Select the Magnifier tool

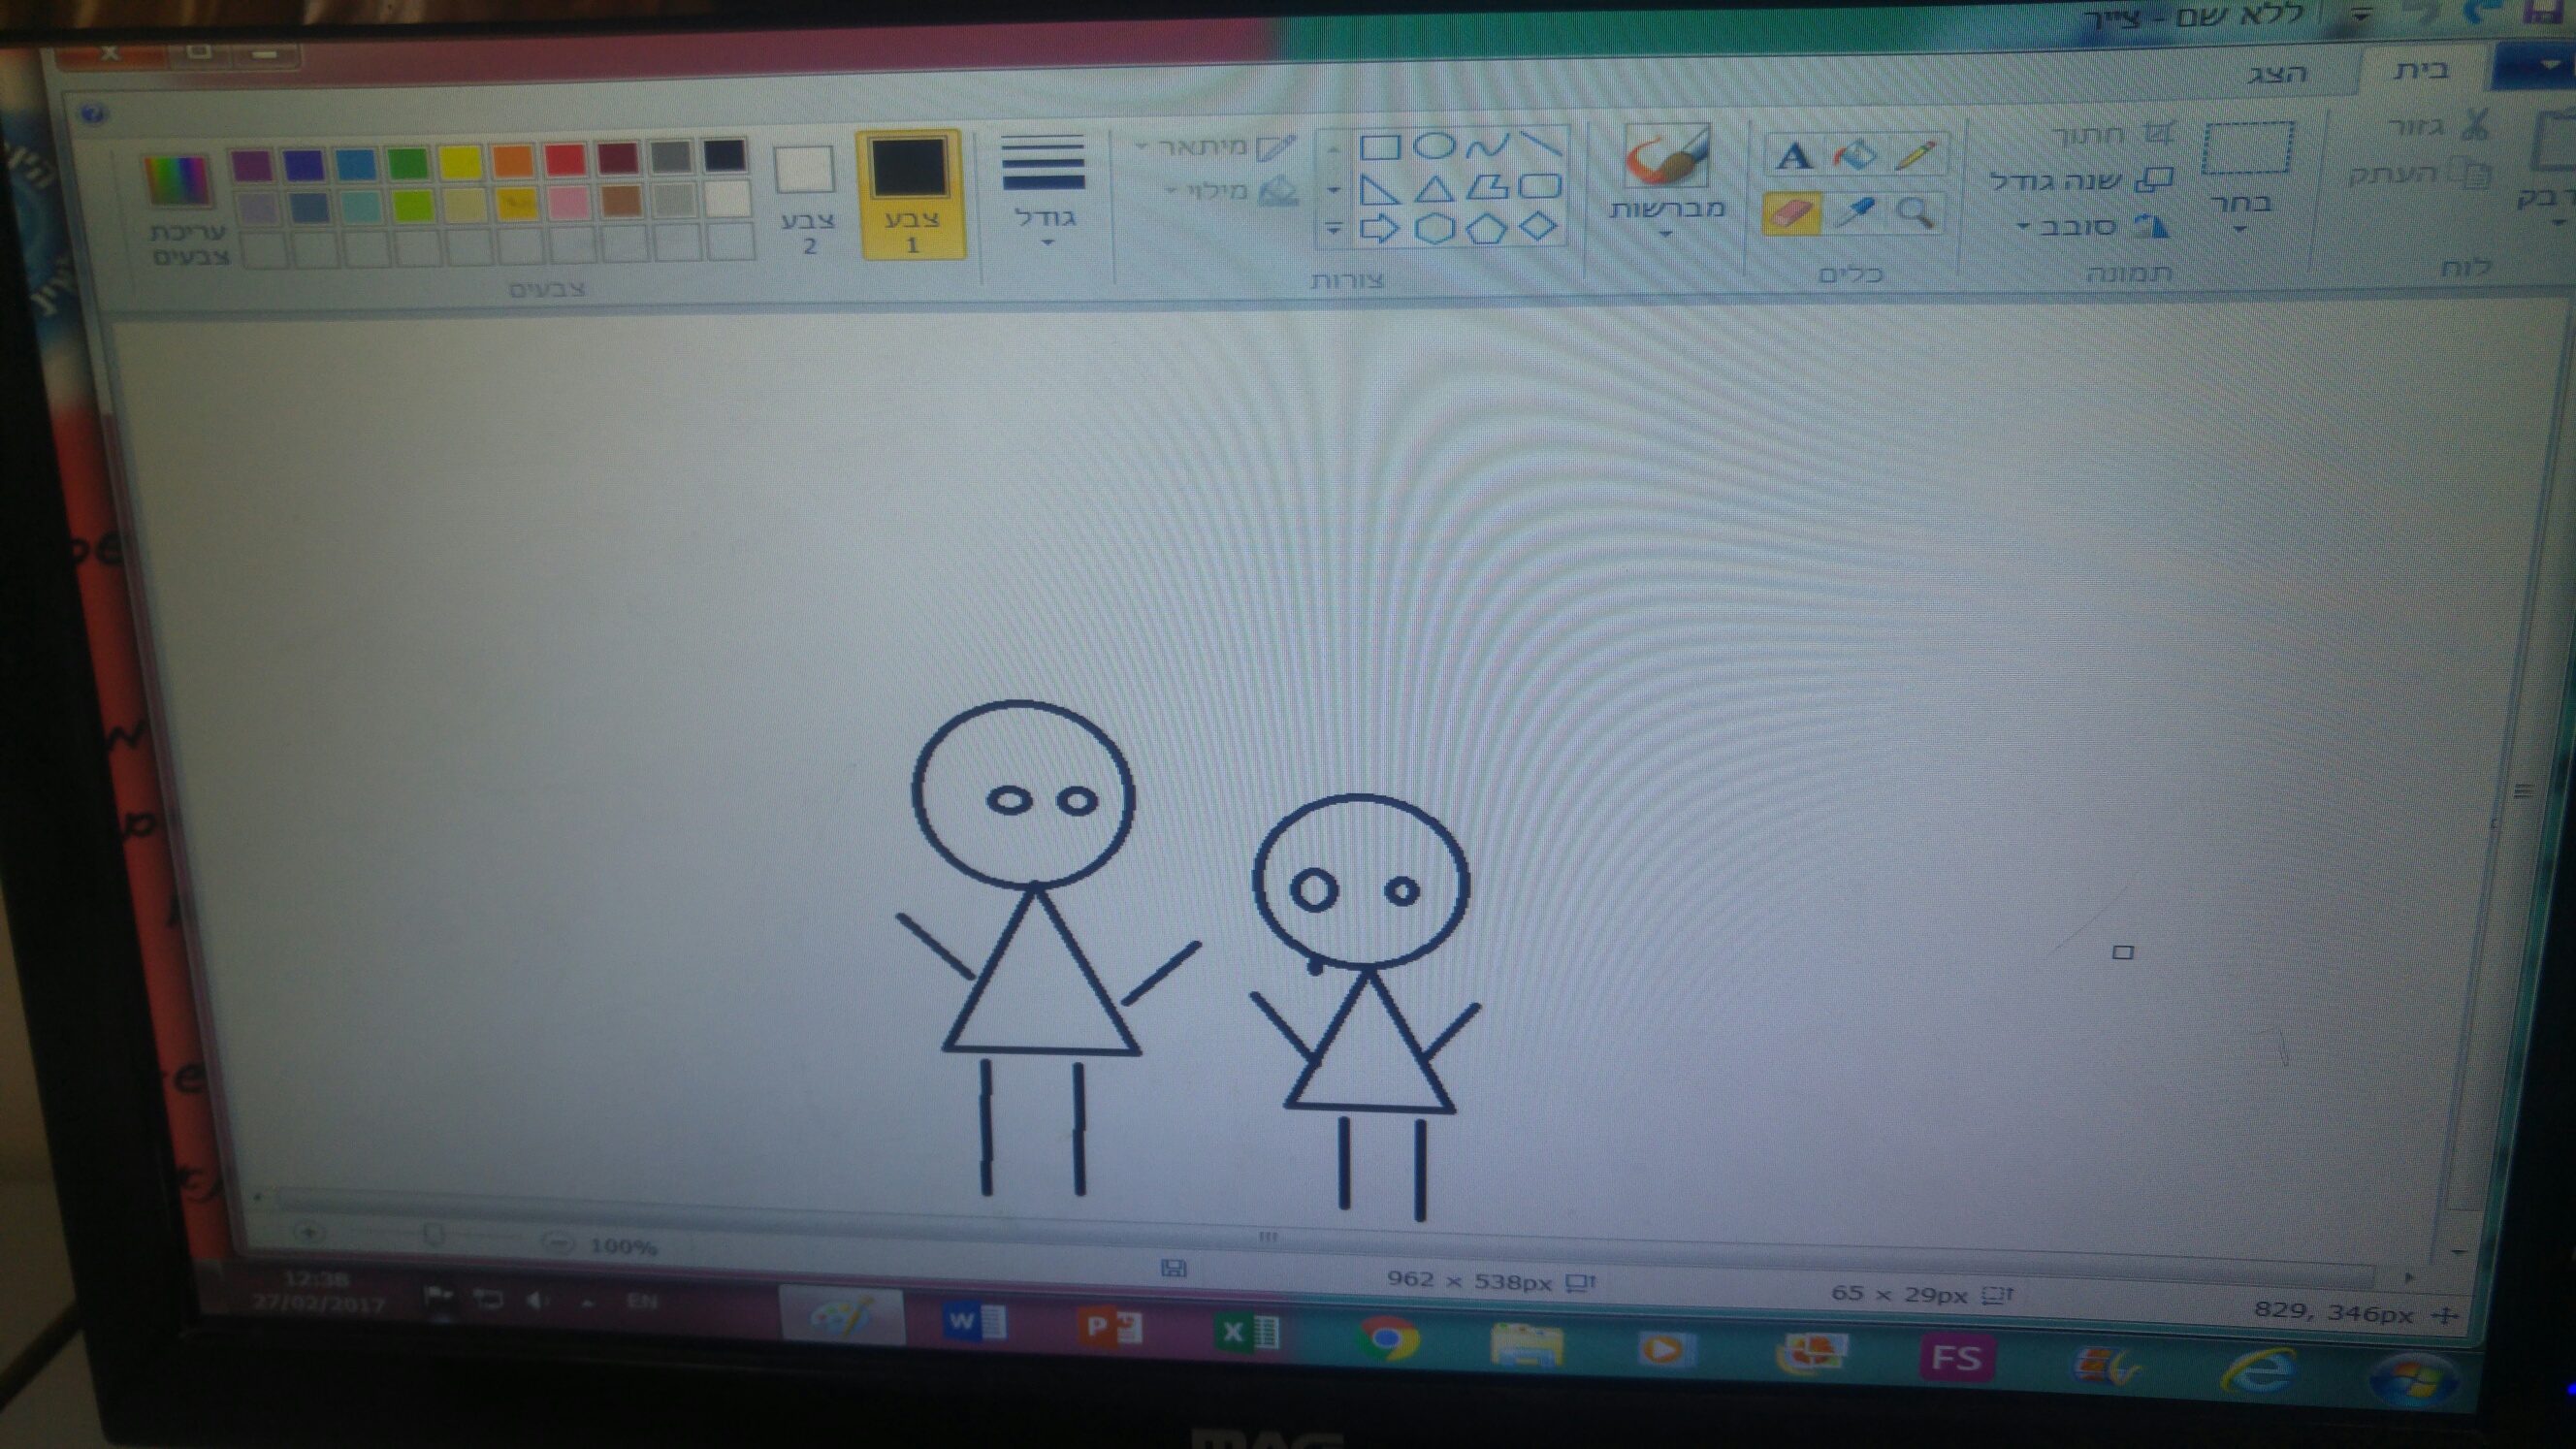pos(1915,213)
